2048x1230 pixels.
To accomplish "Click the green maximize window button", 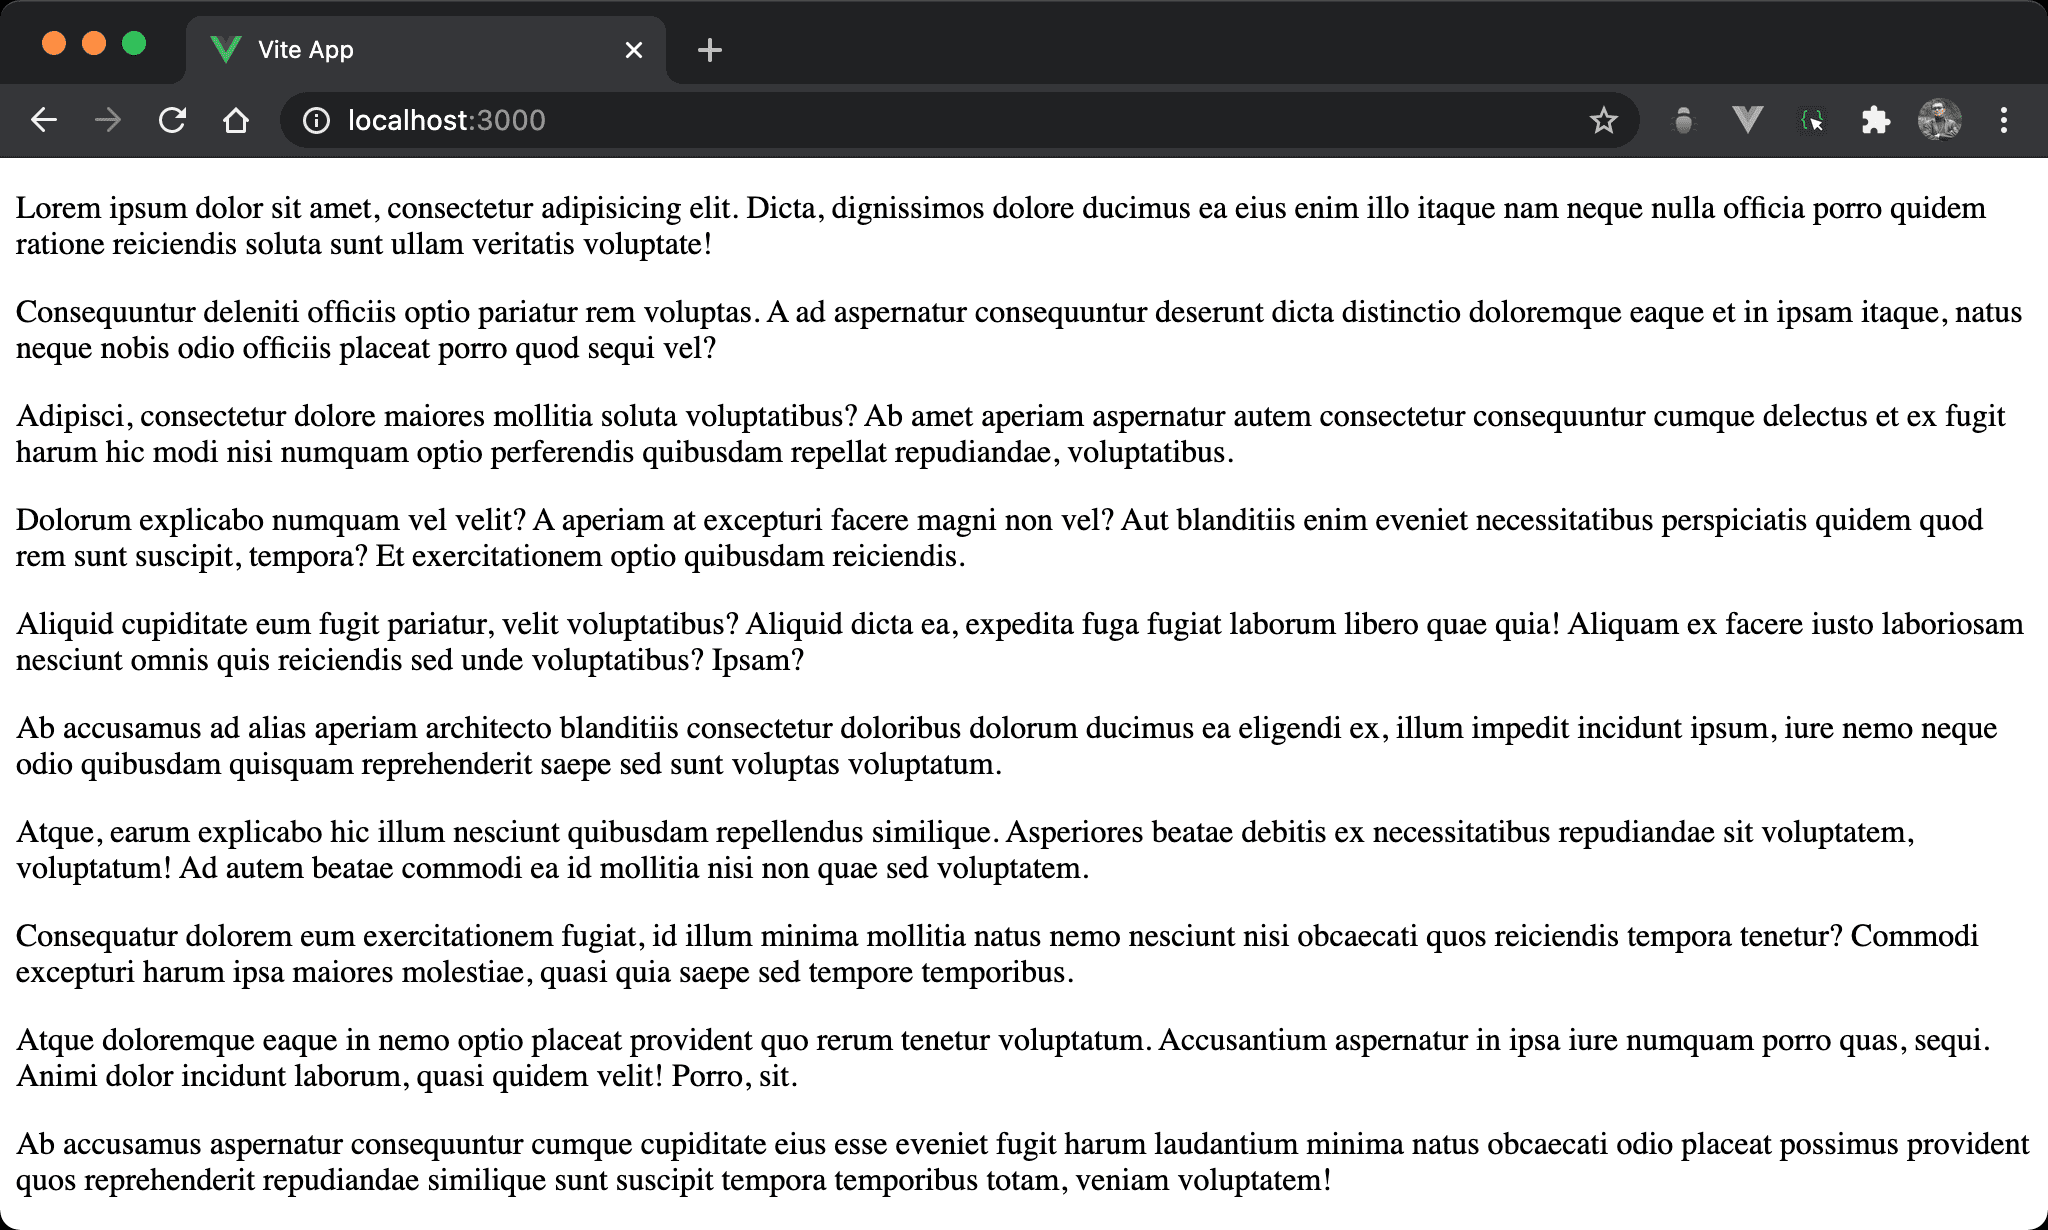I will [x=134, y=44].
